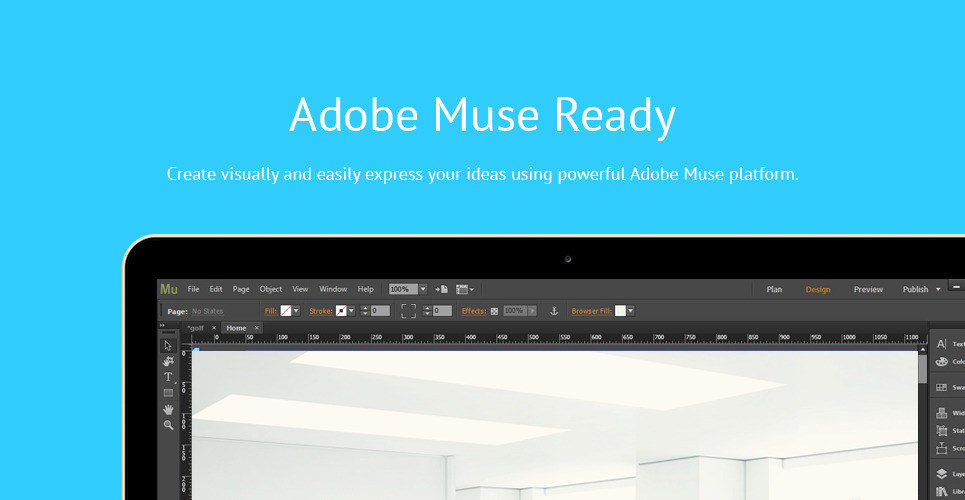Open the Layers panel icon

tap(941, 473)
